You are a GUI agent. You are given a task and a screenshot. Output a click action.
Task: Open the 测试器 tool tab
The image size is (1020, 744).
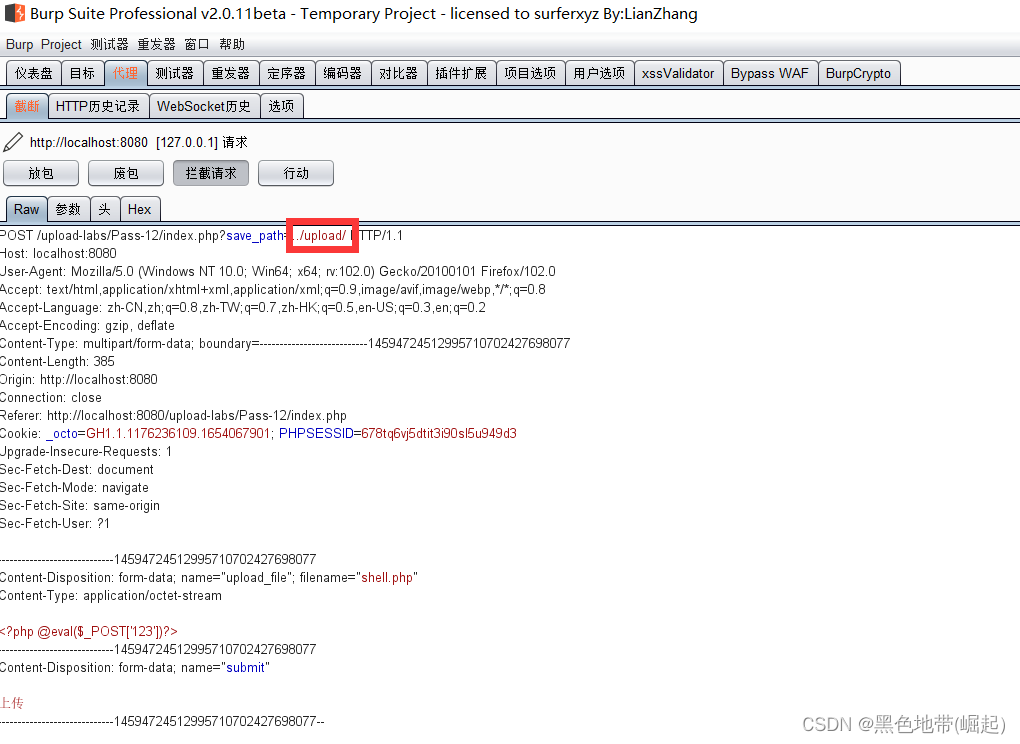click(174, 73)
